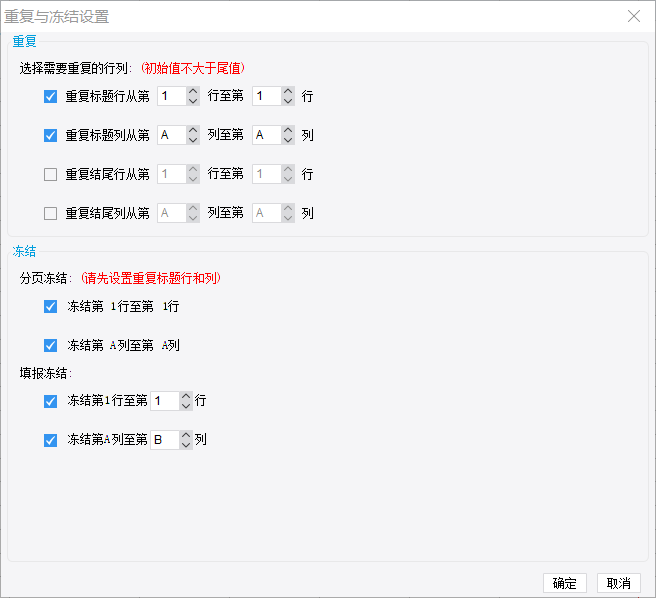Viewport: 656px width, 598px height.
Task: Click the 选择需要重复的行列 label
Action: point(76,68)
